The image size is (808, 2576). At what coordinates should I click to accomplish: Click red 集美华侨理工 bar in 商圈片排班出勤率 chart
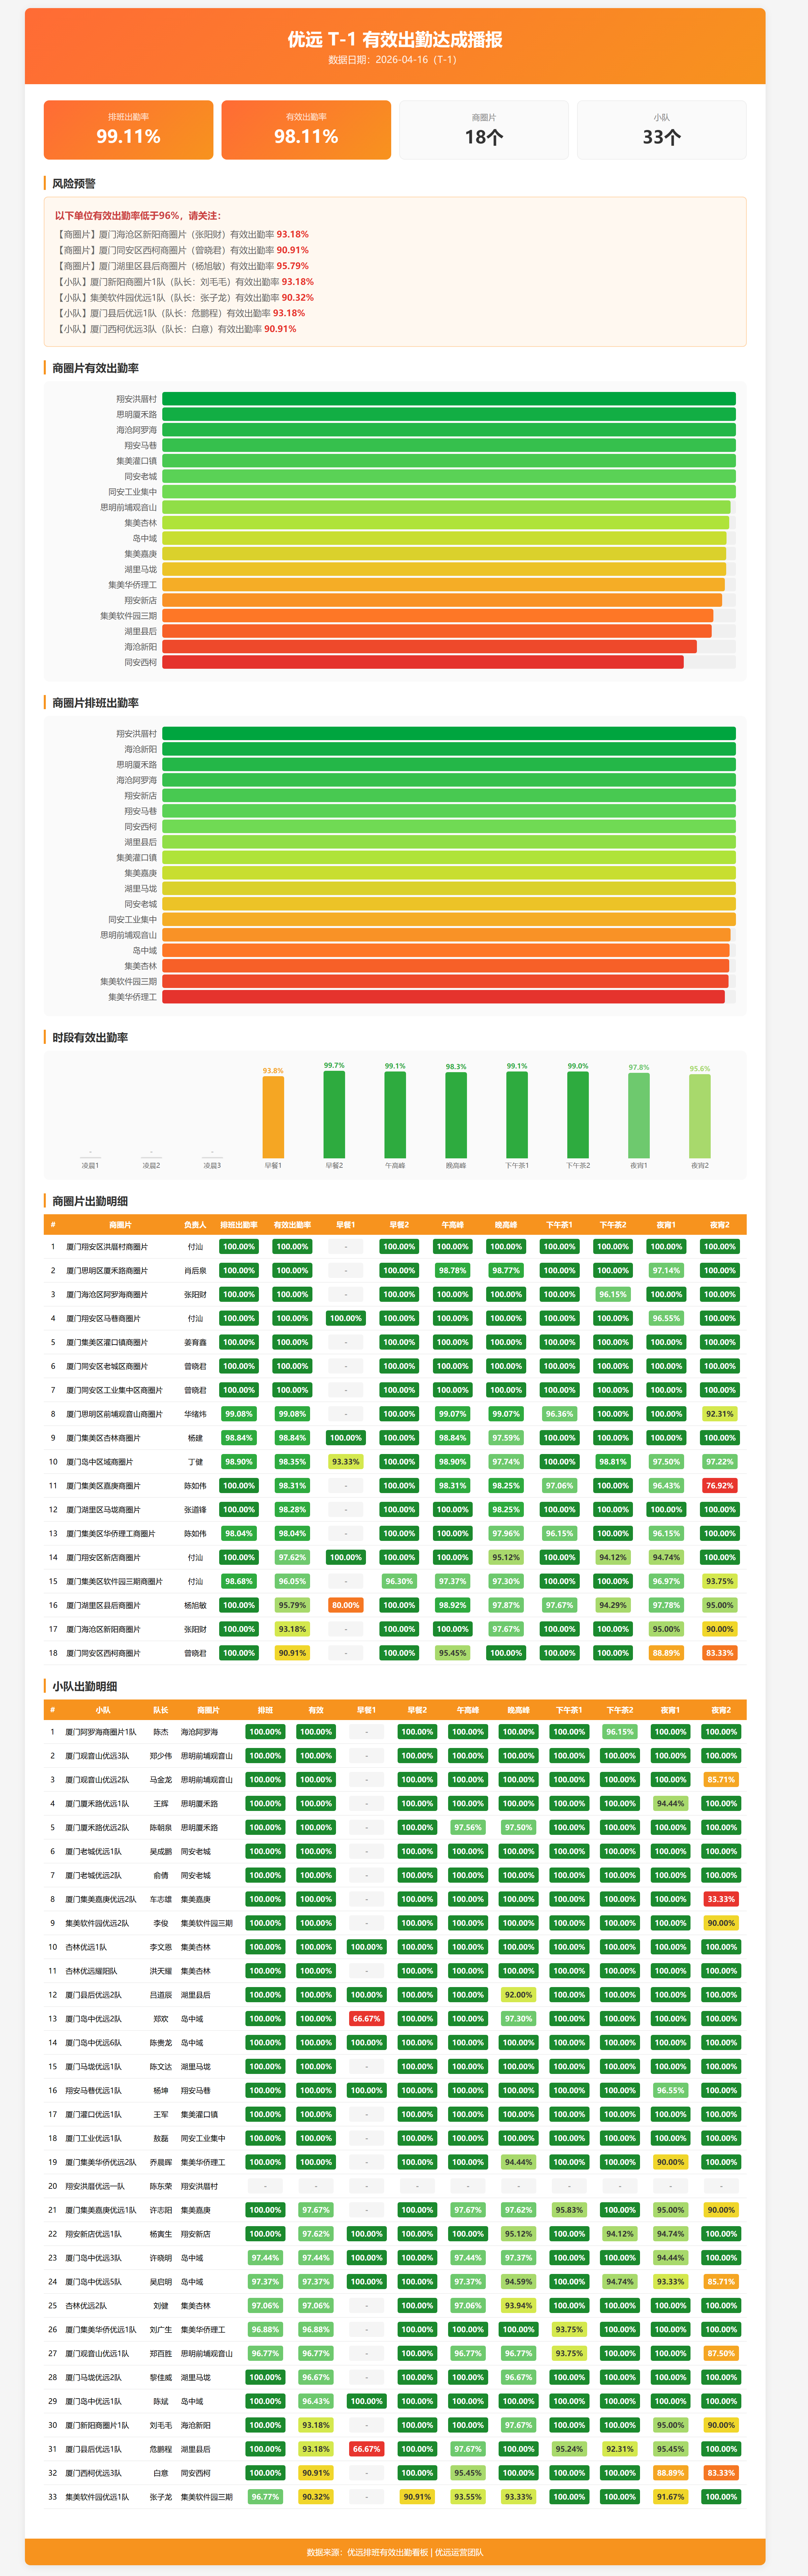(443, 997)
